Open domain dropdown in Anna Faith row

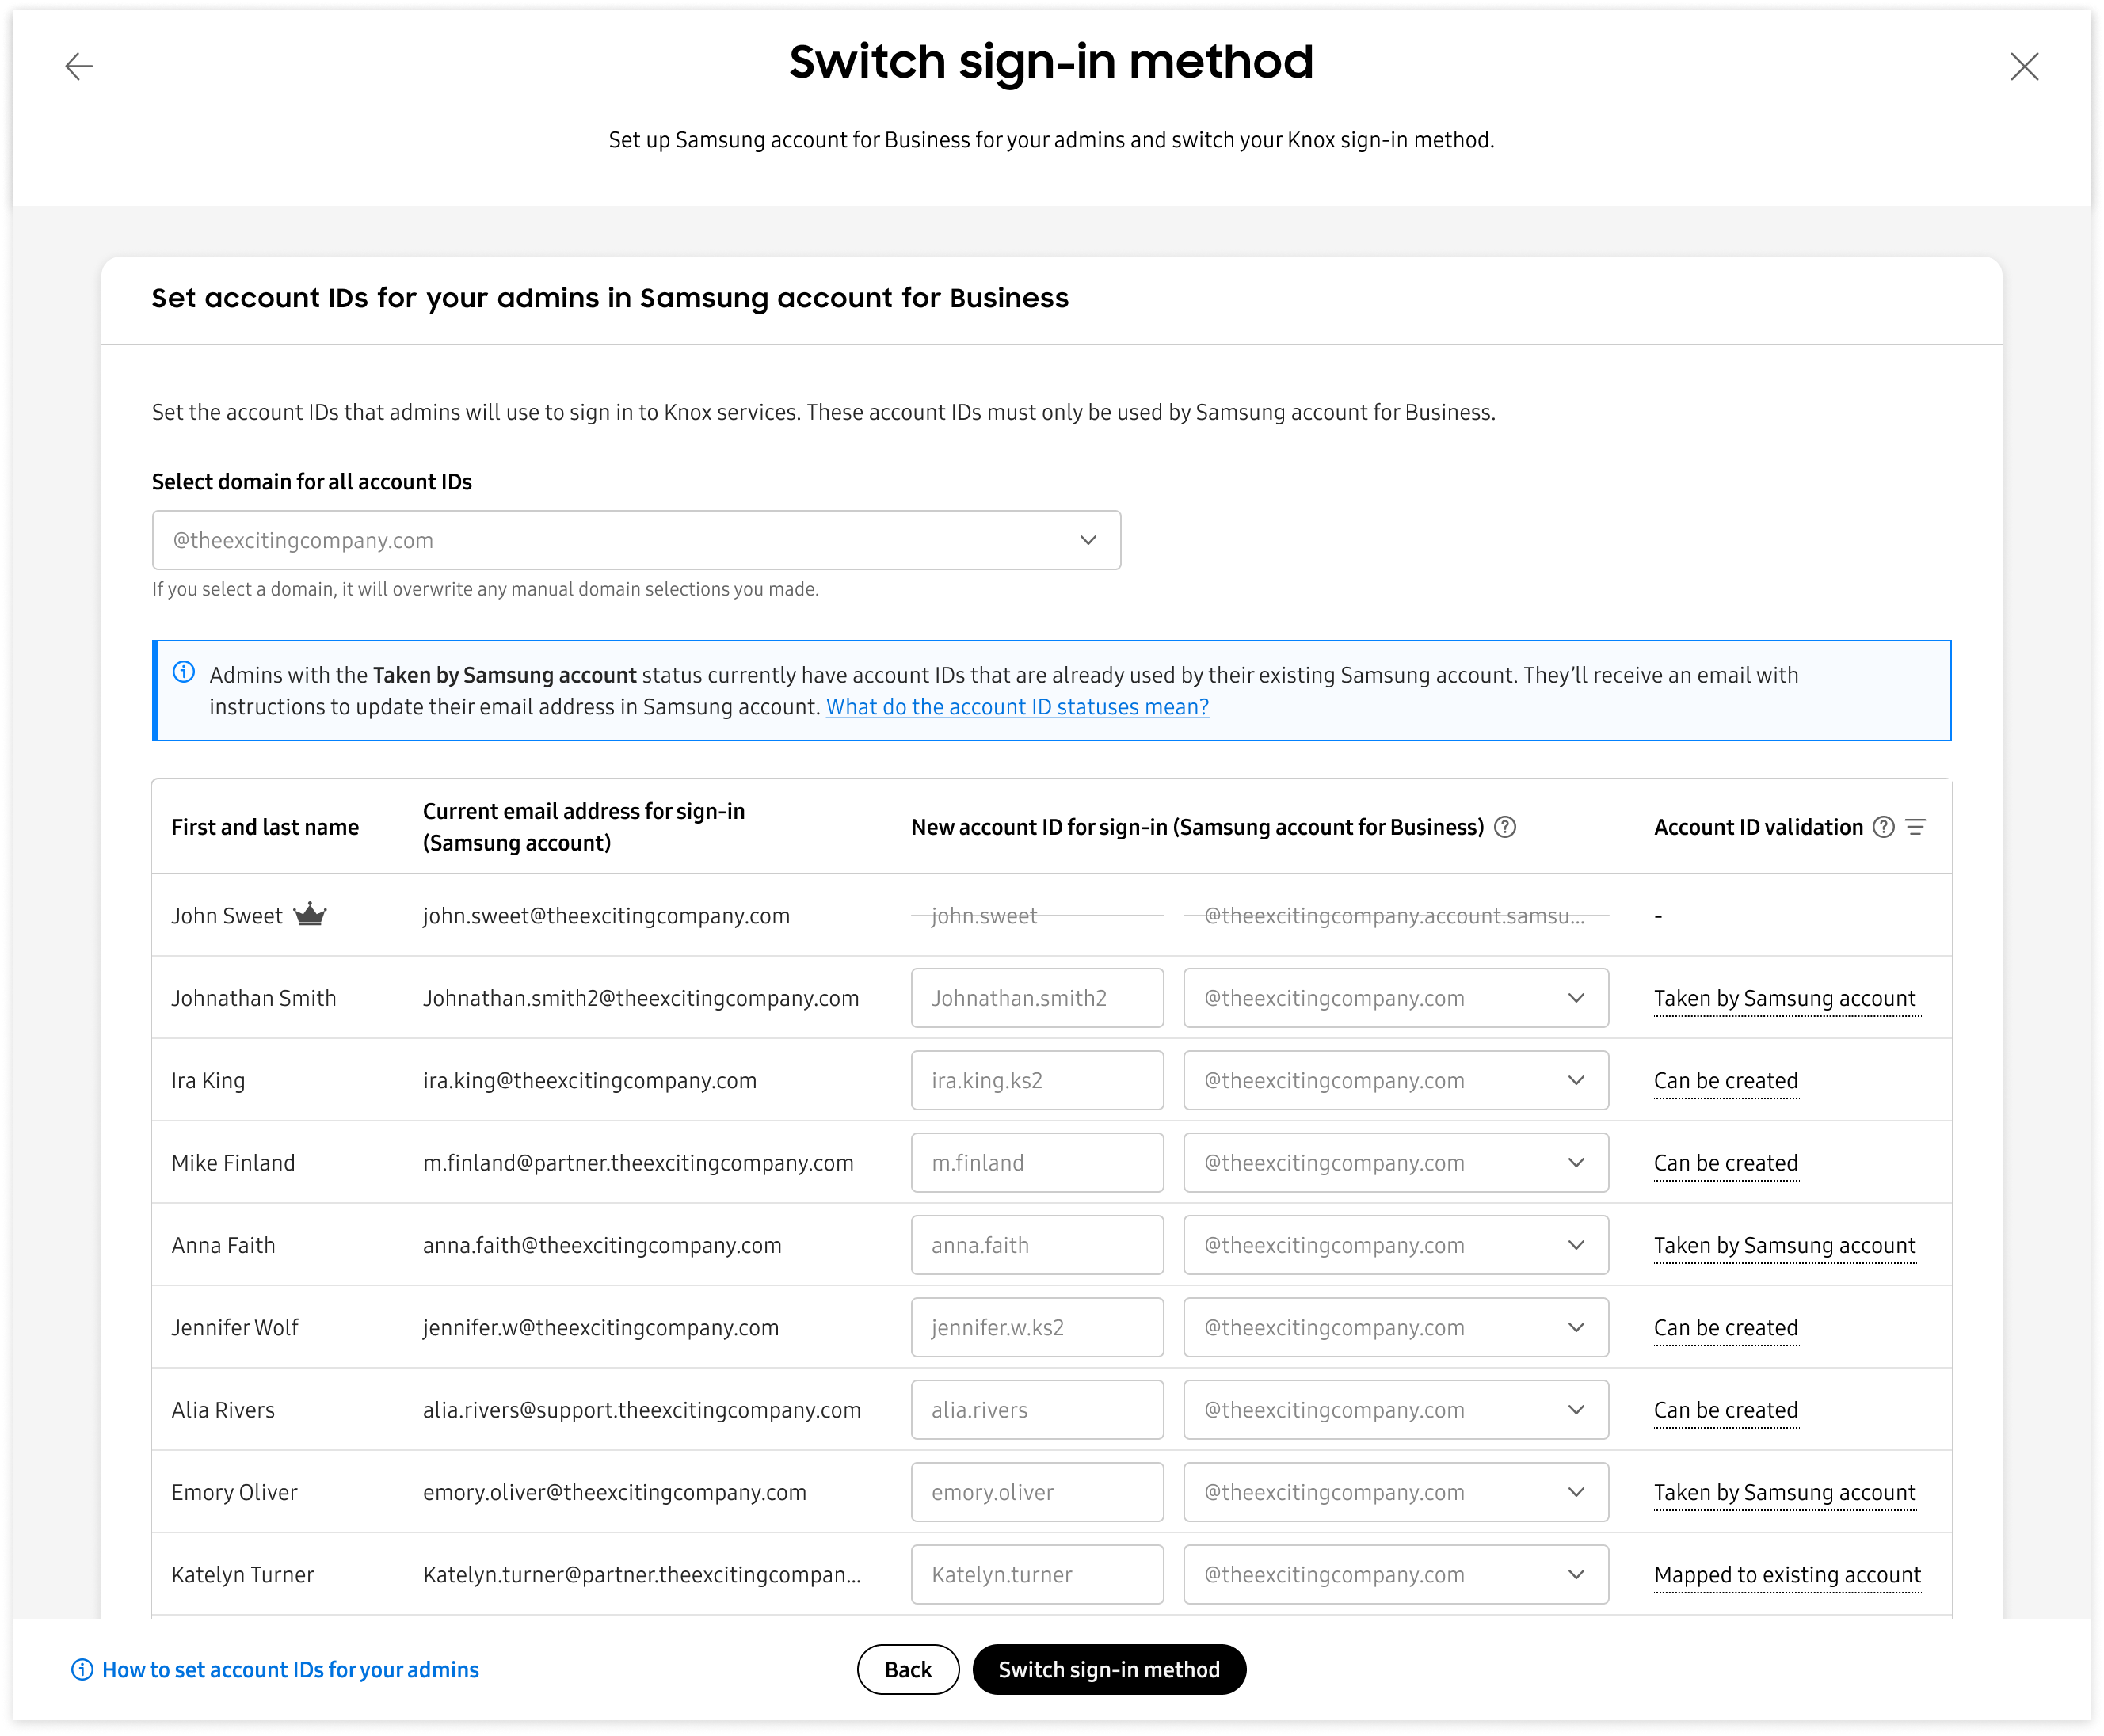pos(1395,1245)
